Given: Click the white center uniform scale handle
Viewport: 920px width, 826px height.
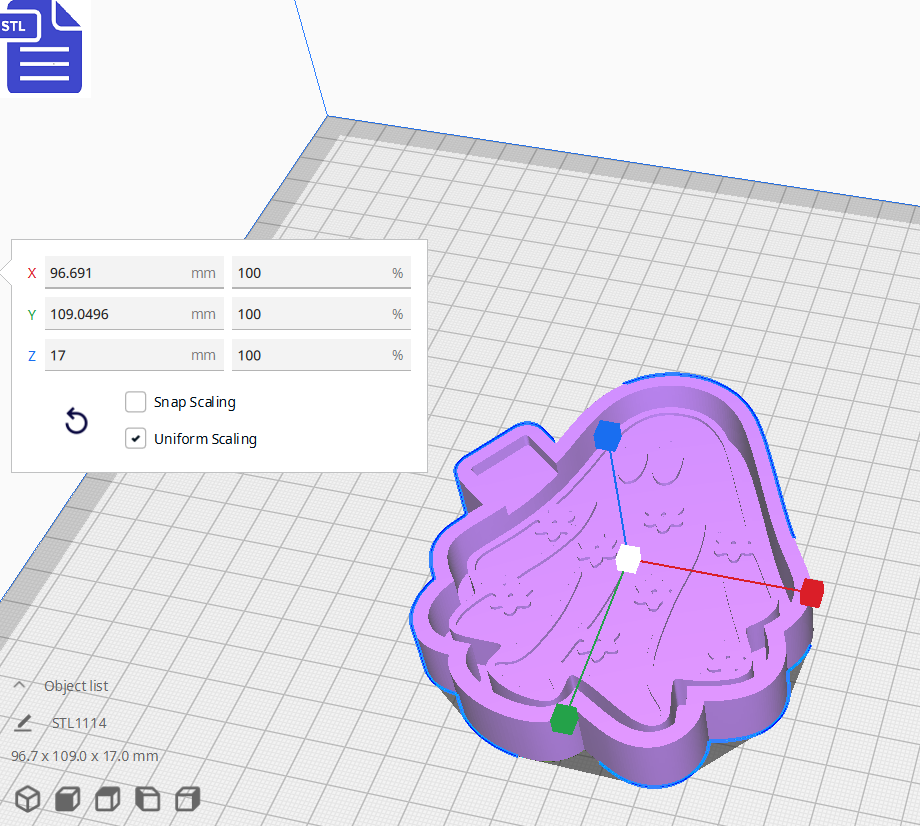Looking at the screenshot, I should pyautogui.click(x=630, y=560).
